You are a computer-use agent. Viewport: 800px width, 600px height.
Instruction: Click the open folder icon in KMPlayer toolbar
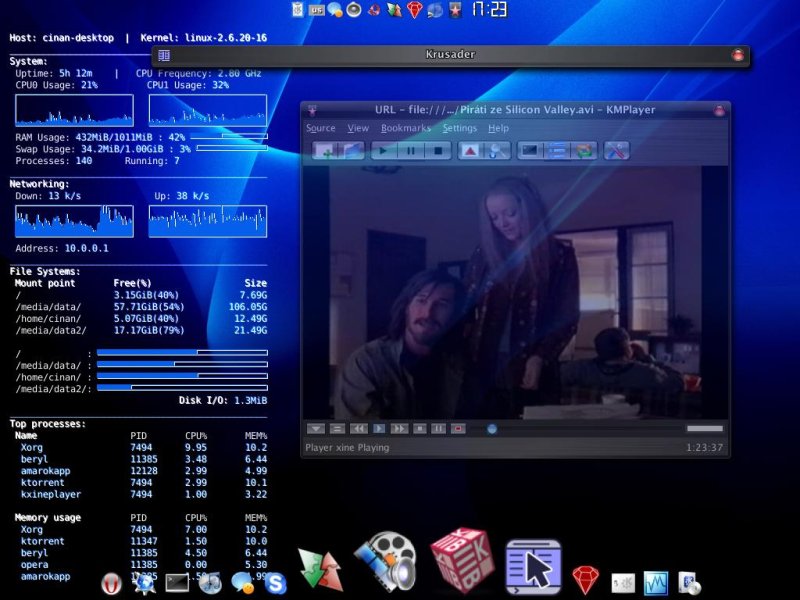[x=352, y=151]
